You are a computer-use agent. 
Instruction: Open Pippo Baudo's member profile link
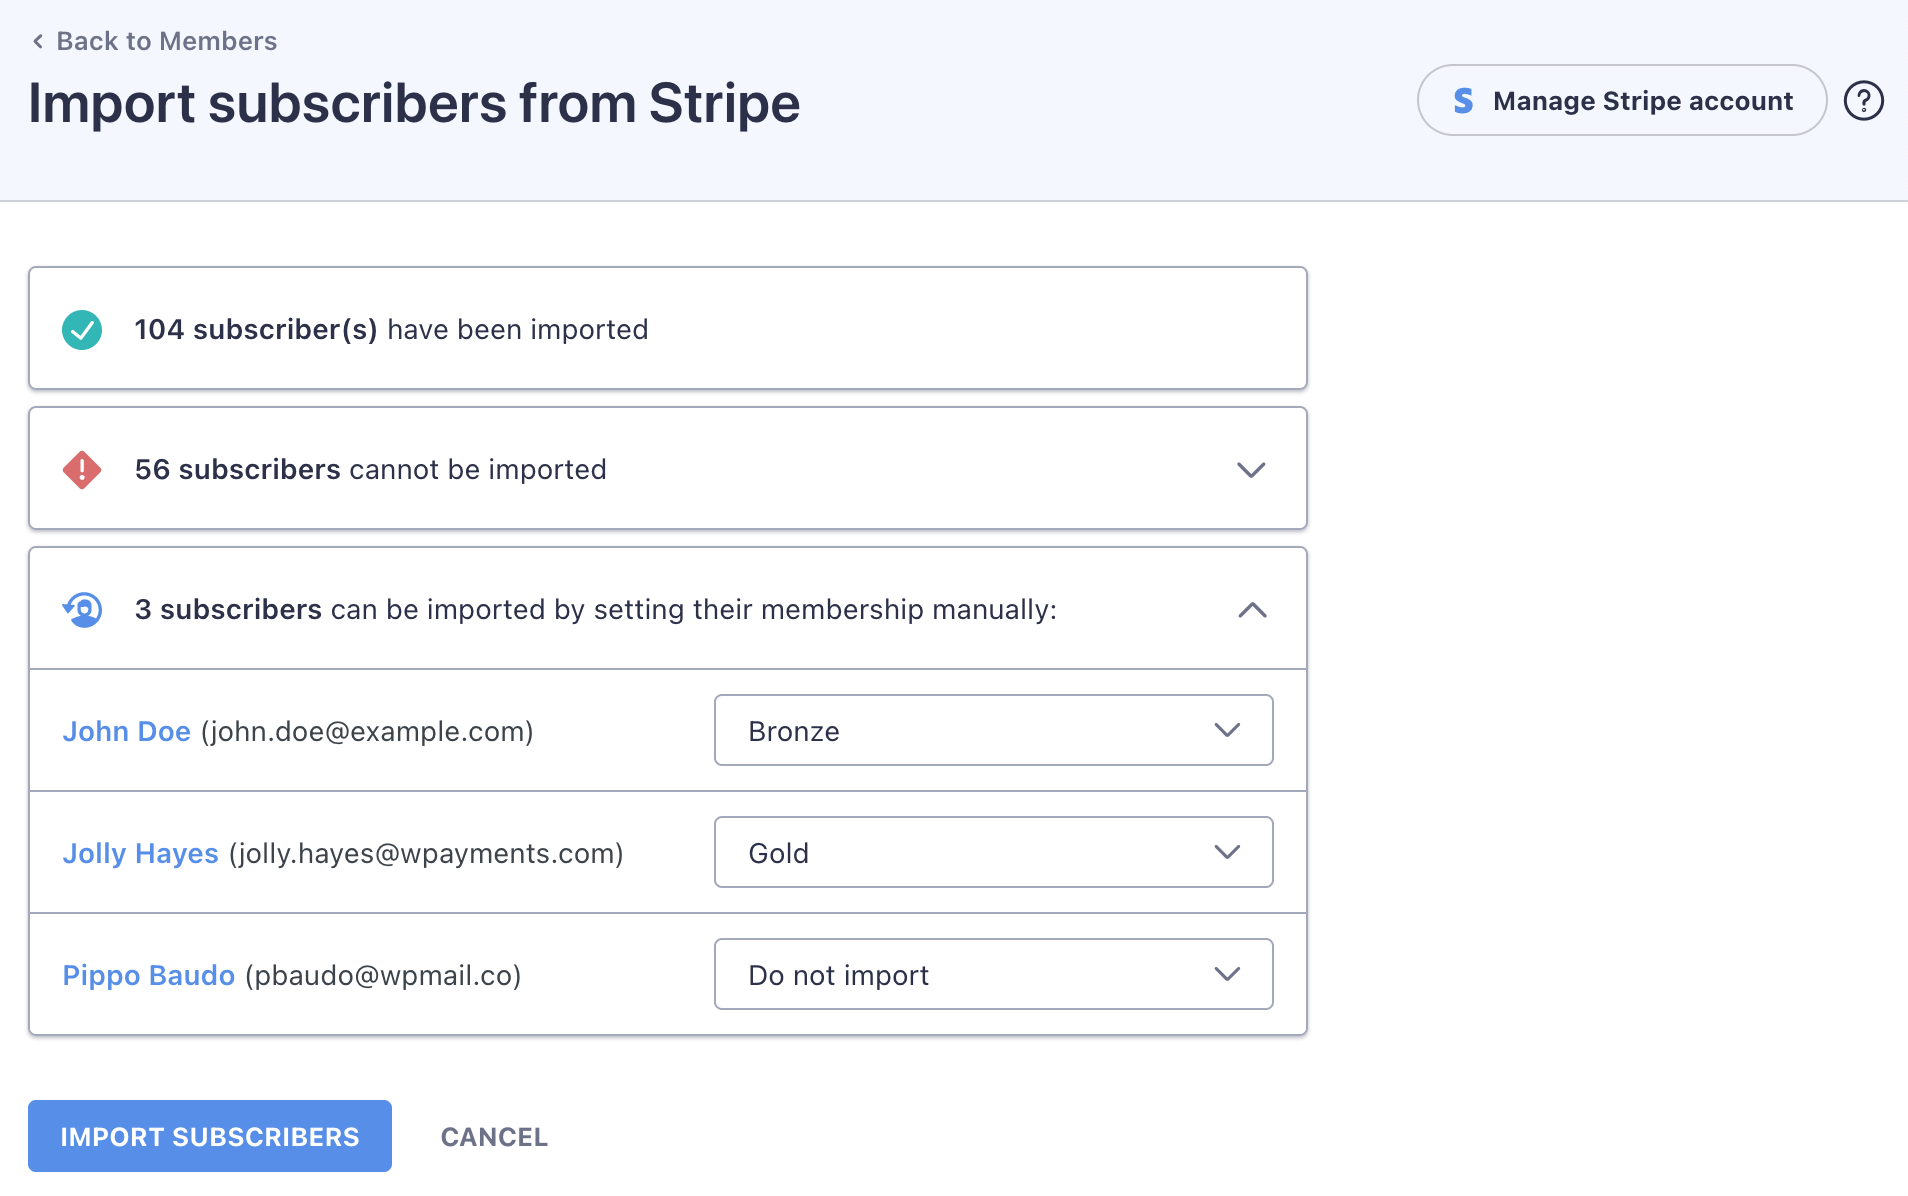(x=149, y=976)
